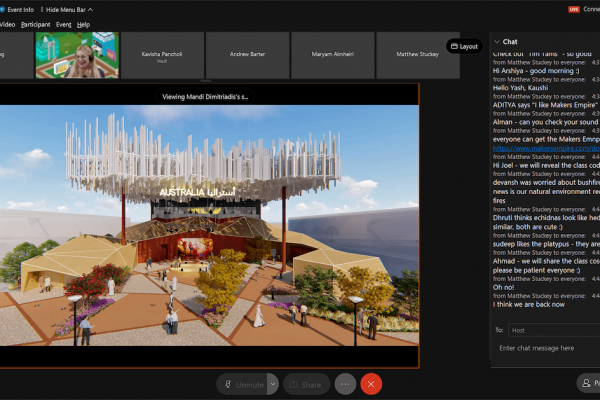Change video arrangement with Layout button
This screenshot has width=600, height=400.
pyautogui.click(x=464, y=46)
